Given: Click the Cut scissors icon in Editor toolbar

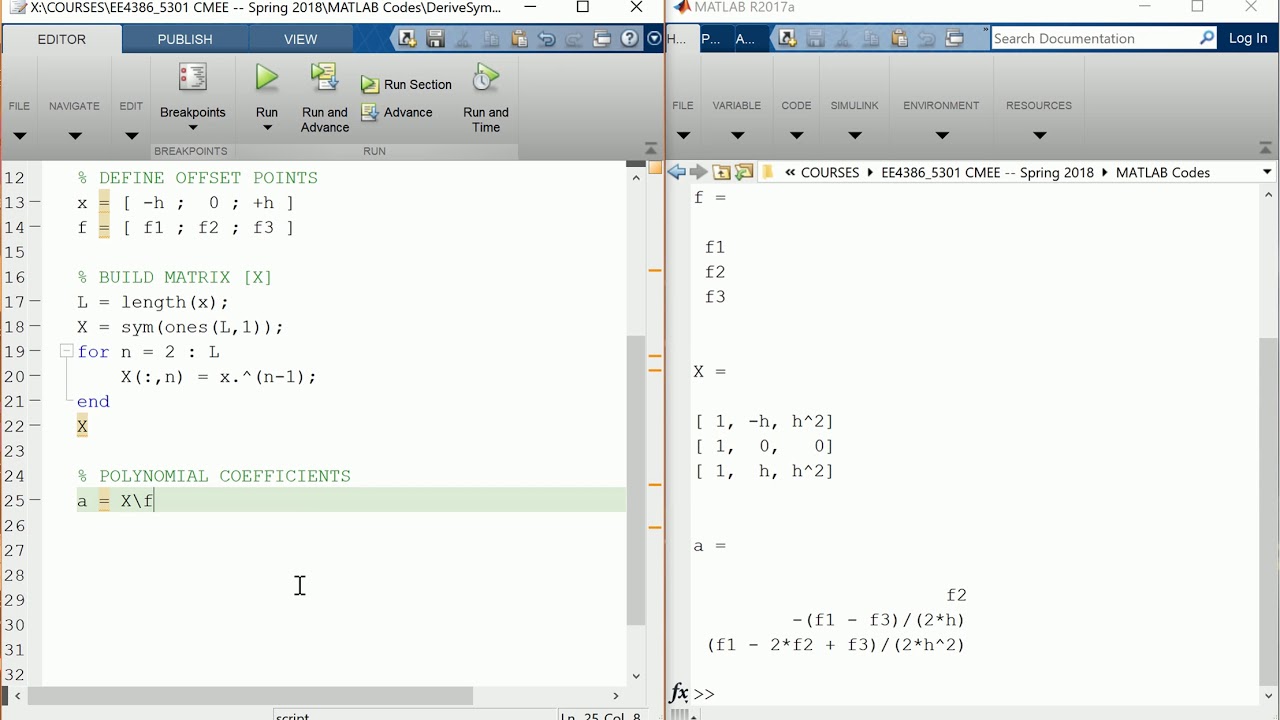Looking at the screenshot, I should pyautogui.click(x=463, y=39).
